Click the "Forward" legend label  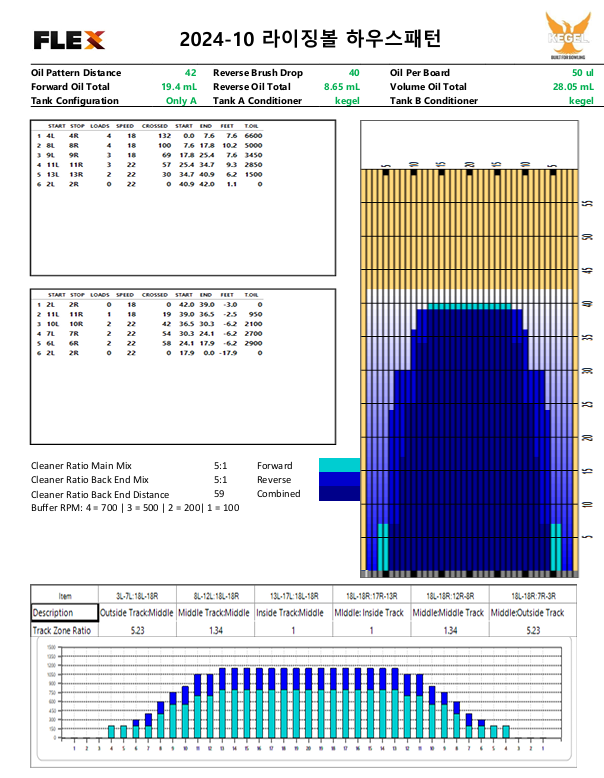click(274, 465)
